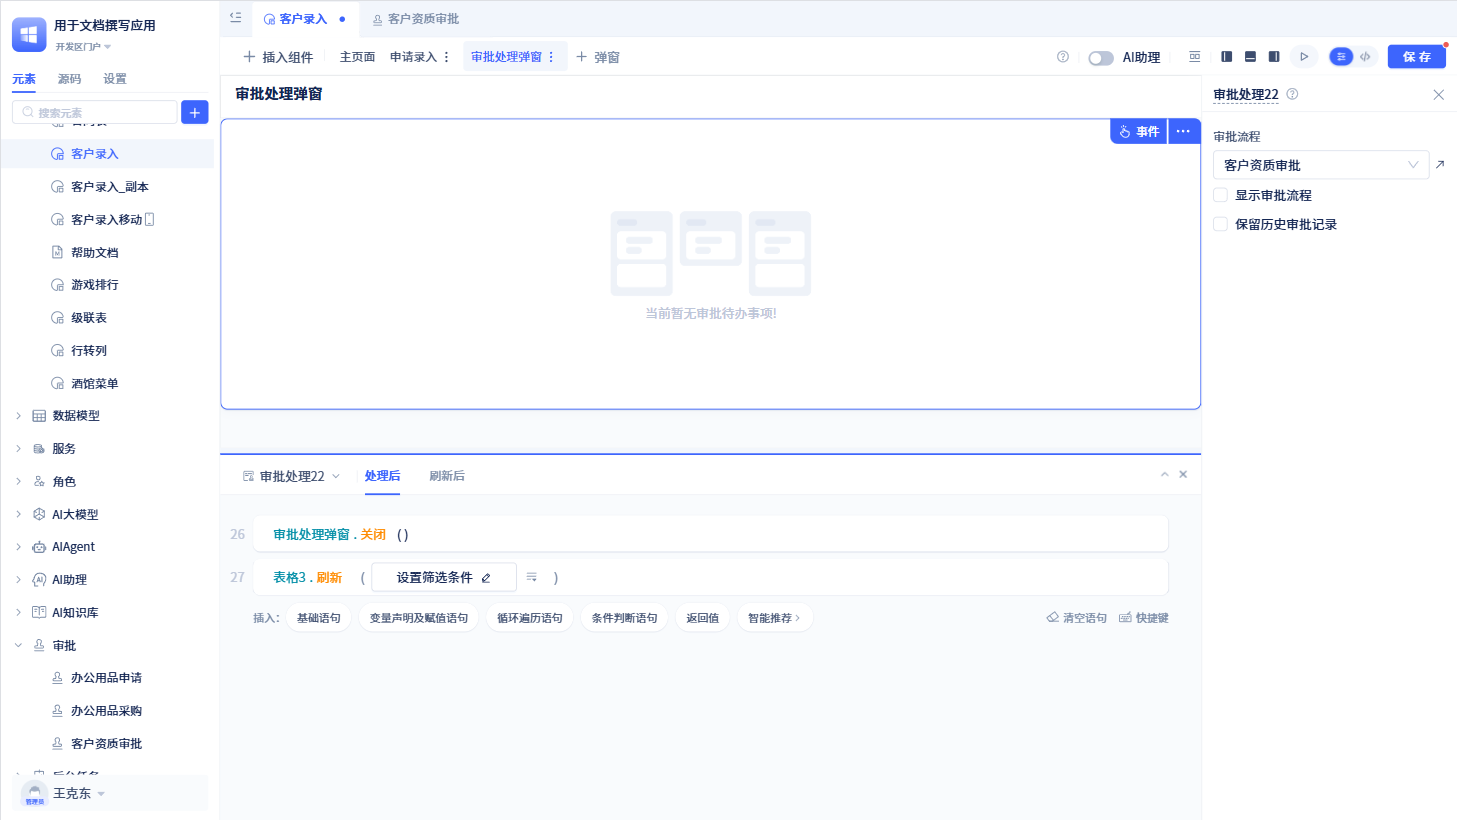1457x820 pixels.
Task: Check the 显示审批流程 checkbox
Action: 1220,195
